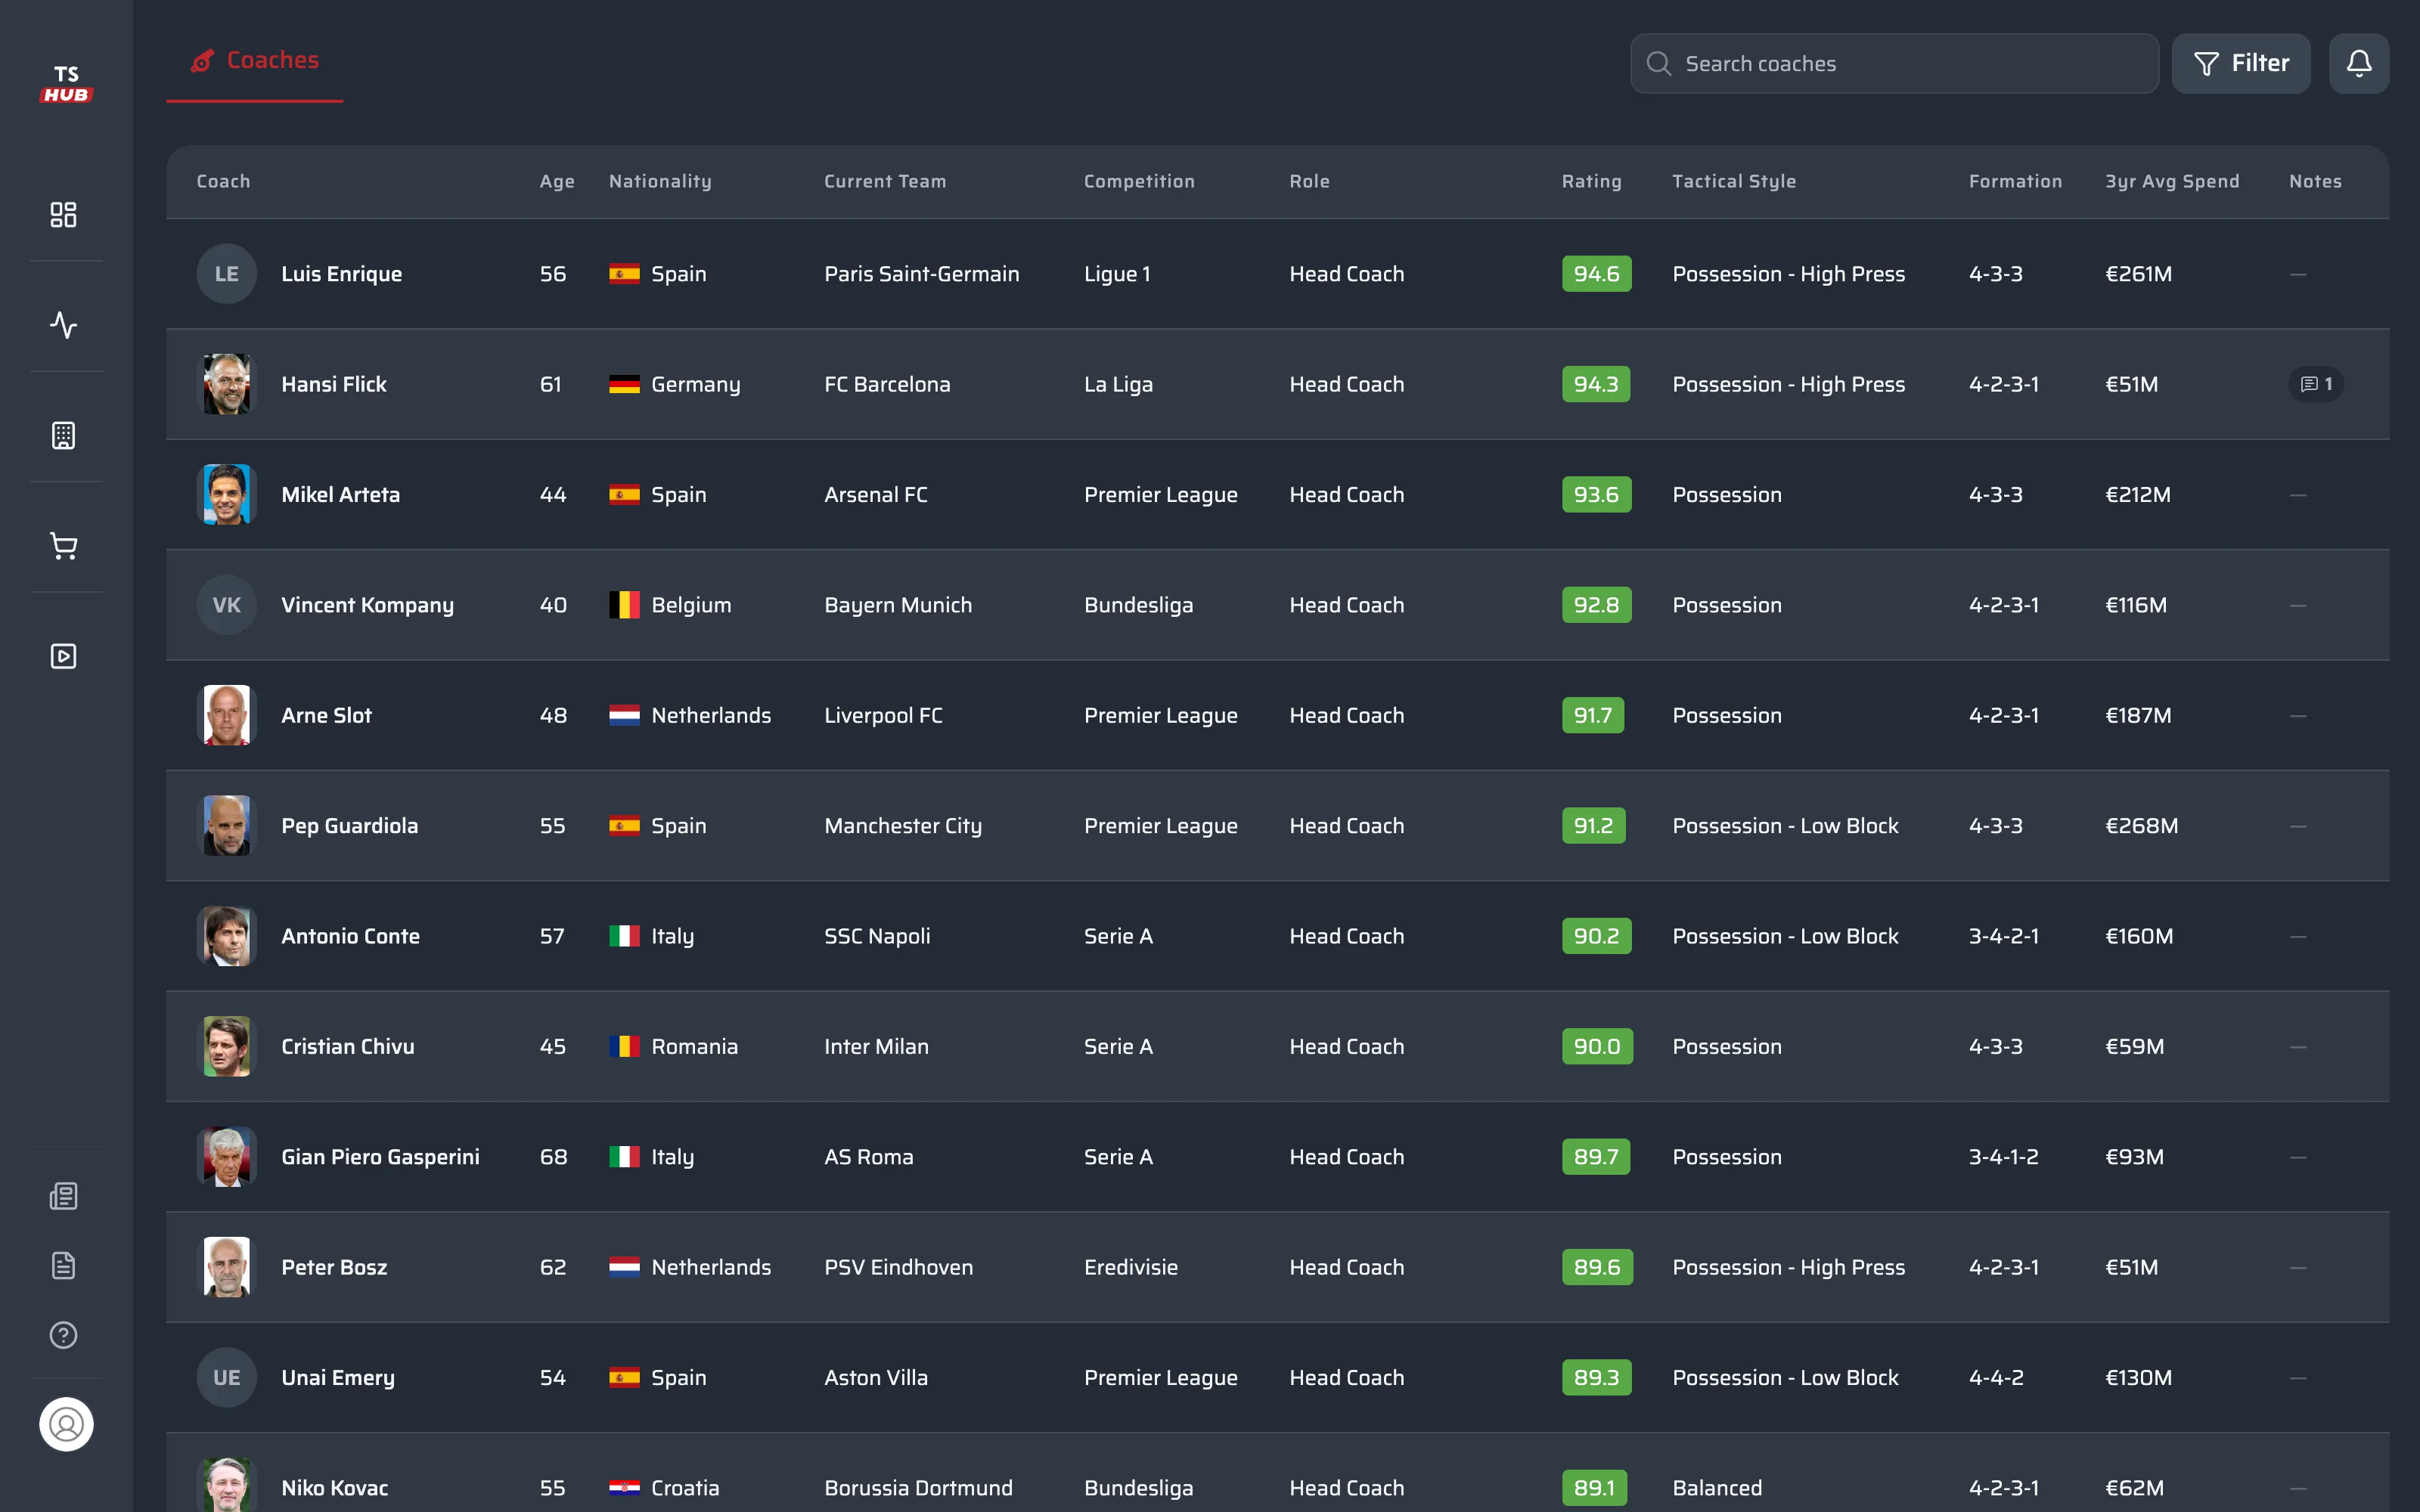The image size is (2420, 1512).
Task: Click the Spain flag in Unai Emery's row
Action: (624, 1377)
